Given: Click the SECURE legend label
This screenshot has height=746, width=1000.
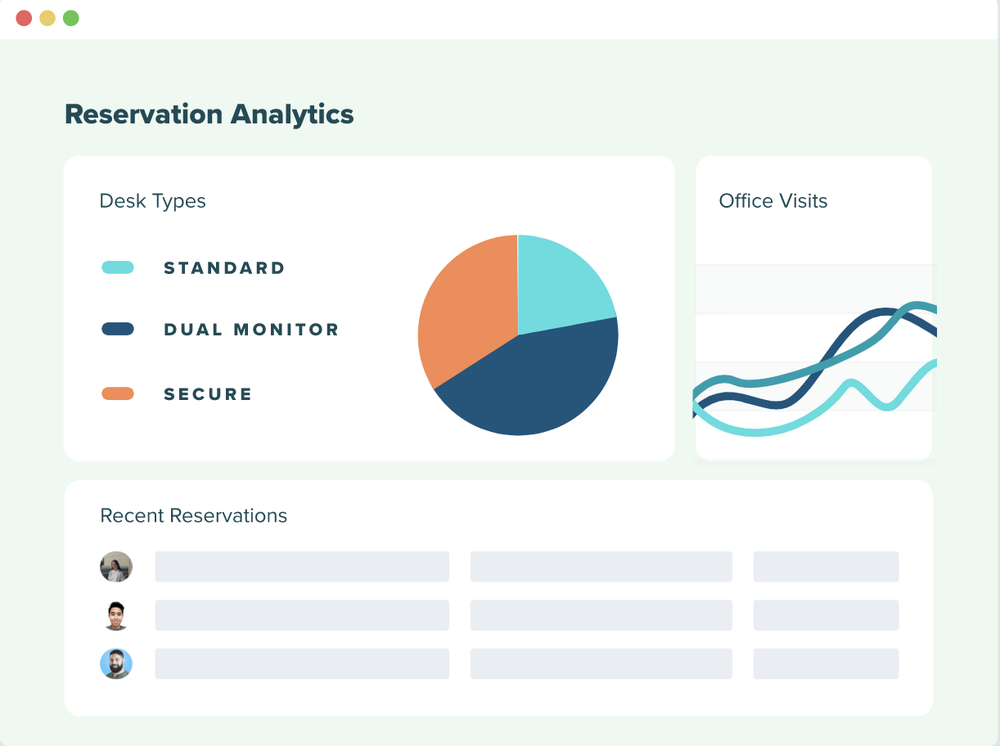Looking at the screenshot, I should click(208, 394).
